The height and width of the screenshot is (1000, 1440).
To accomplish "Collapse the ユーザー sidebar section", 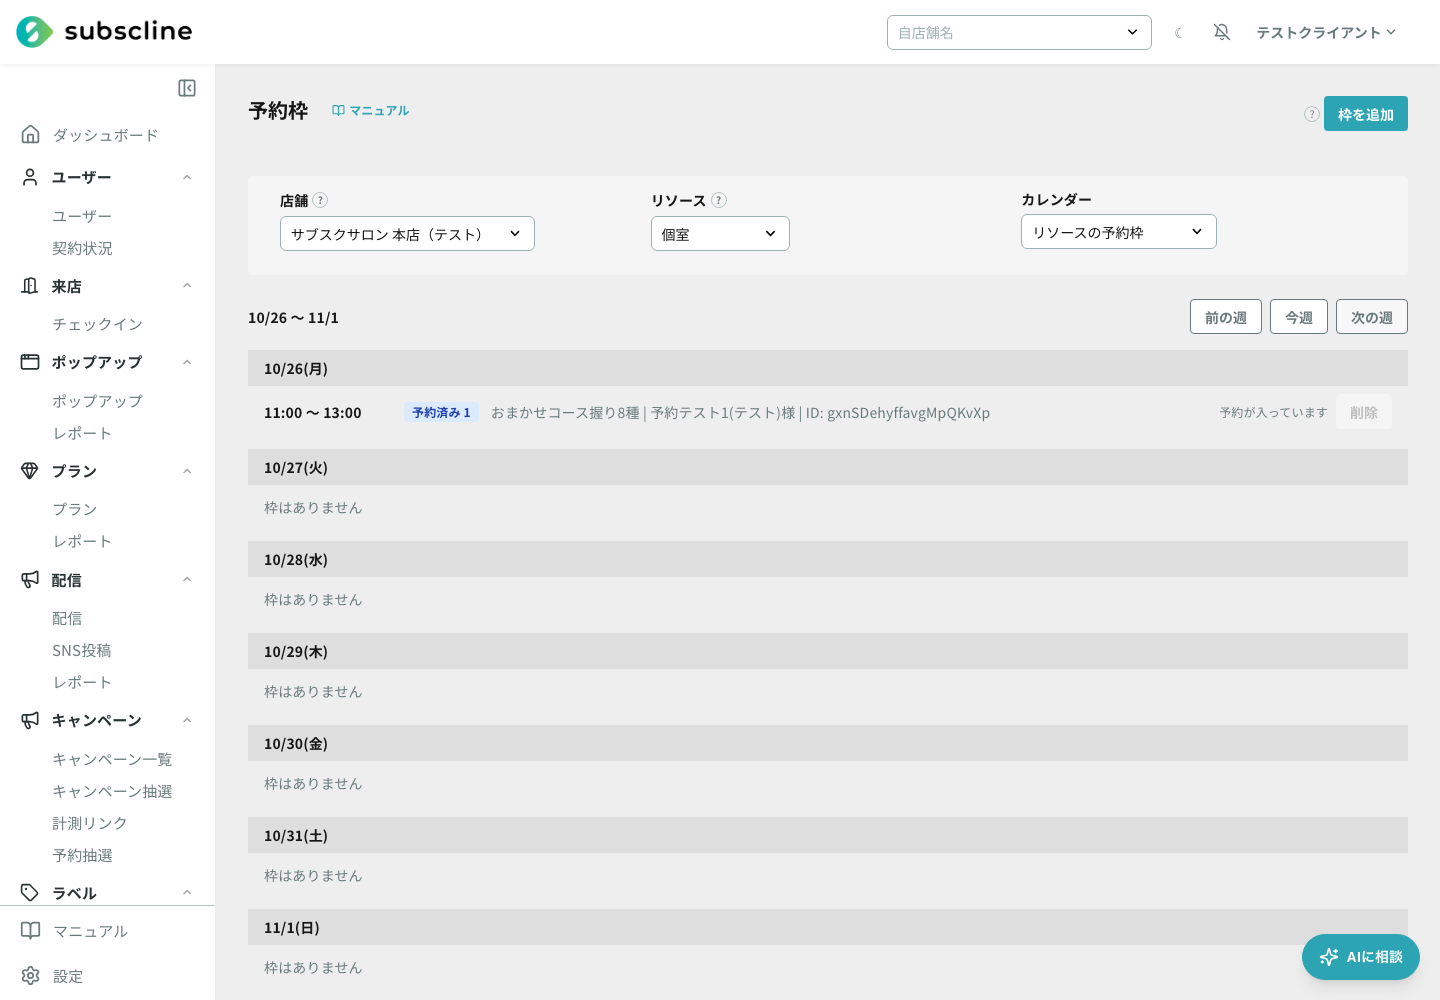I will click(187, 177).
